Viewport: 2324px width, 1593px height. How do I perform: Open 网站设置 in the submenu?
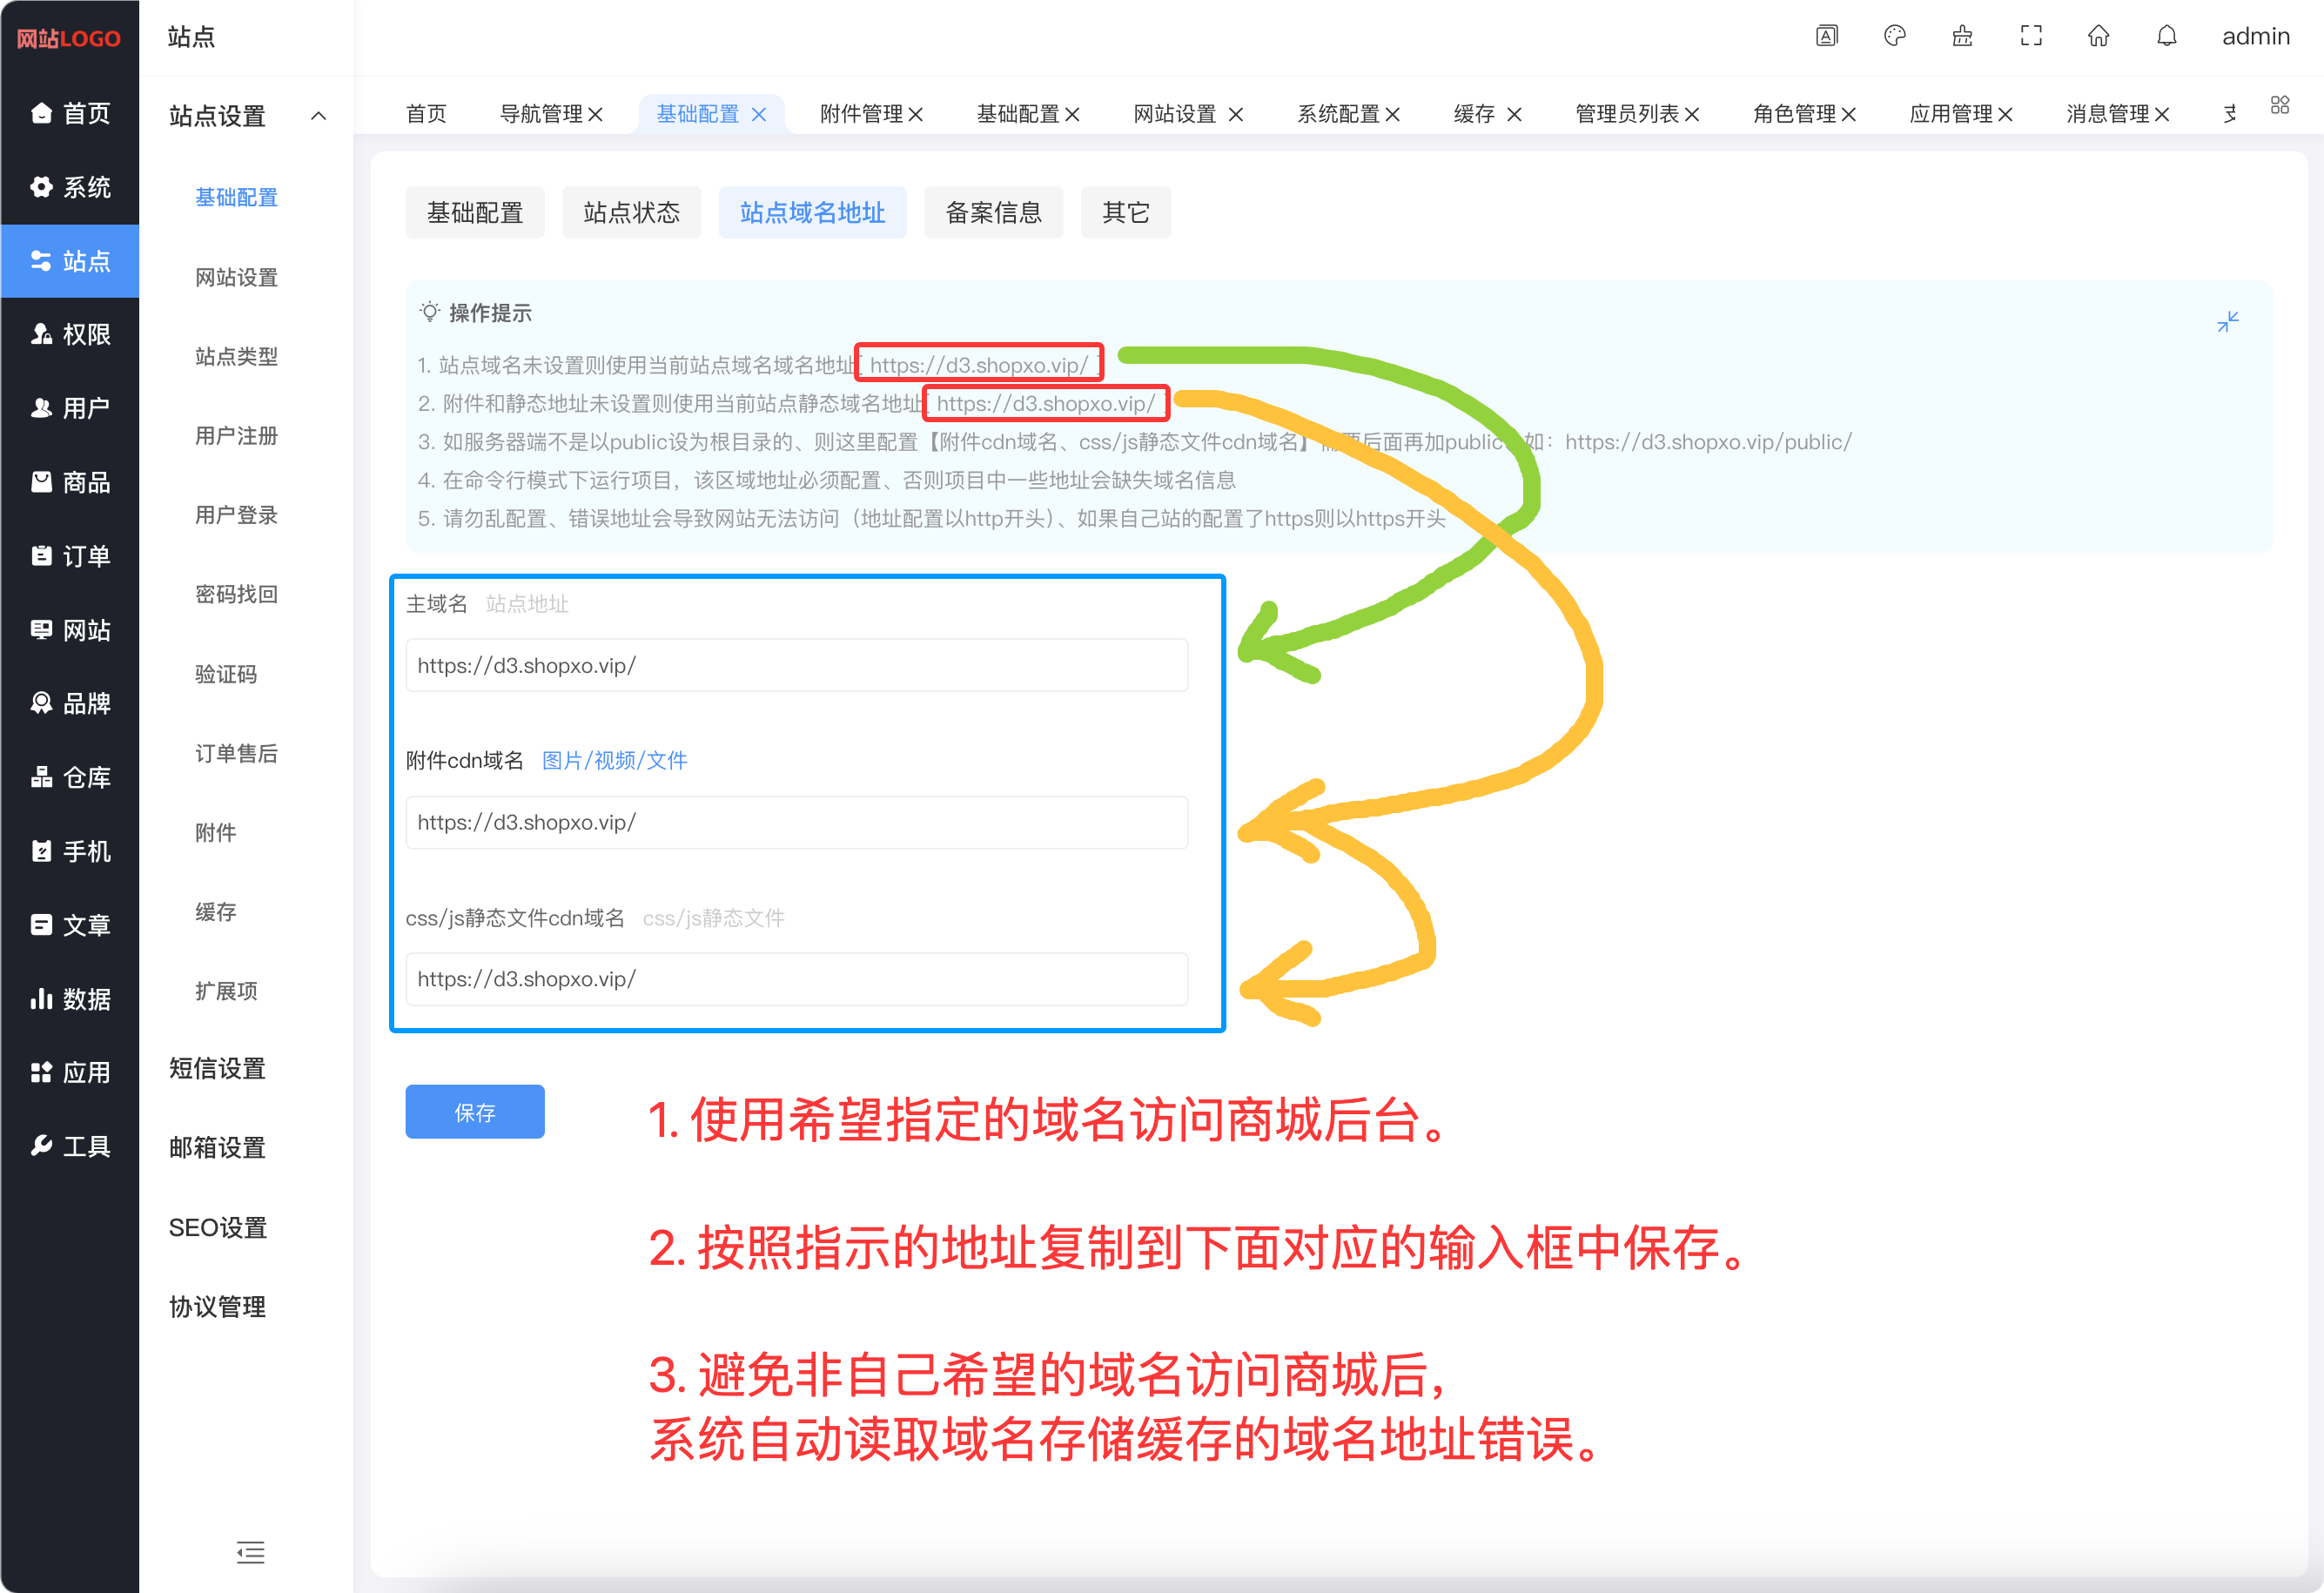tap(236, 277)
